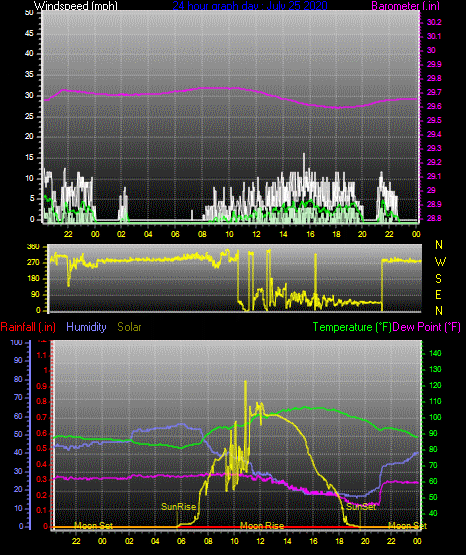Screen dimensions: 466x555
Task: Click the '270' wind direction axis tick
Action: (33, 263)
